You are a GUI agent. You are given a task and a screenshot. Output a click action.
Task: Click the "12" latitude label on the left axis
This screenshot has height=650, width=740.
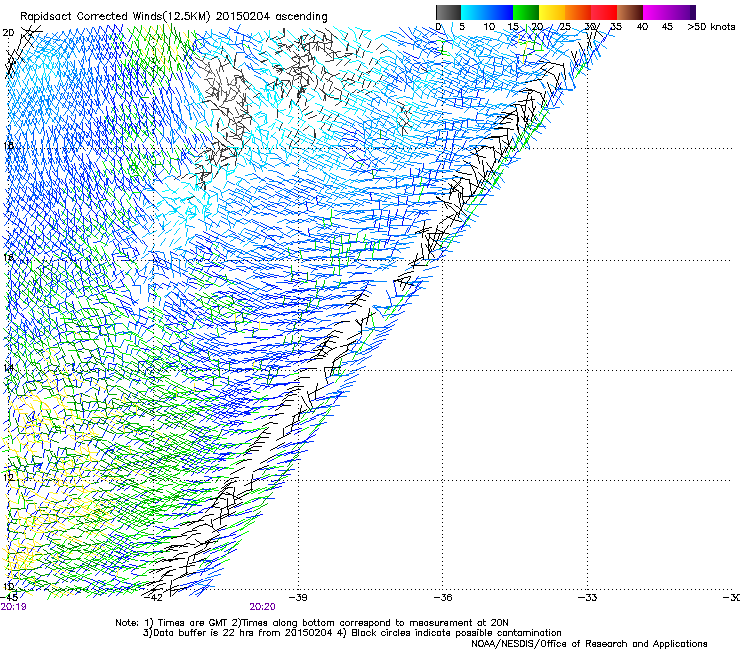click(8, 477)
